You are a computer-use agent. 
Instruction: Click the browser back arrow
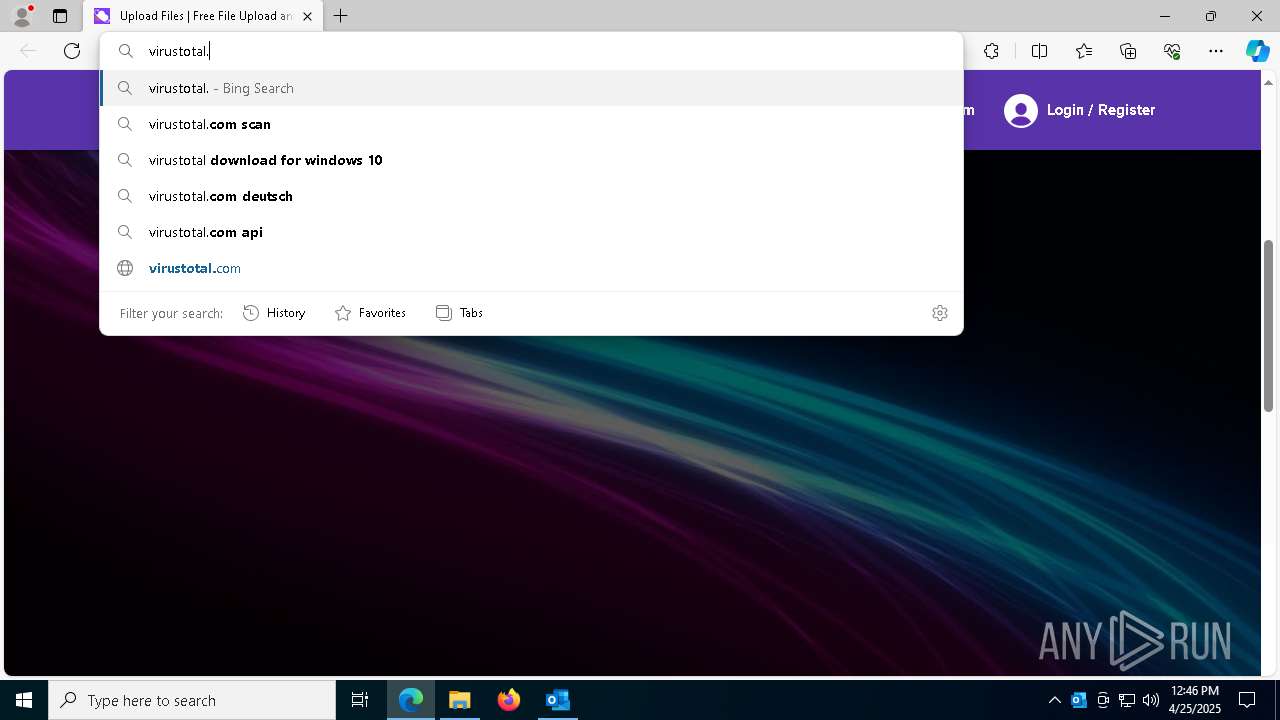pyautogui.click(x=28, y=51)
